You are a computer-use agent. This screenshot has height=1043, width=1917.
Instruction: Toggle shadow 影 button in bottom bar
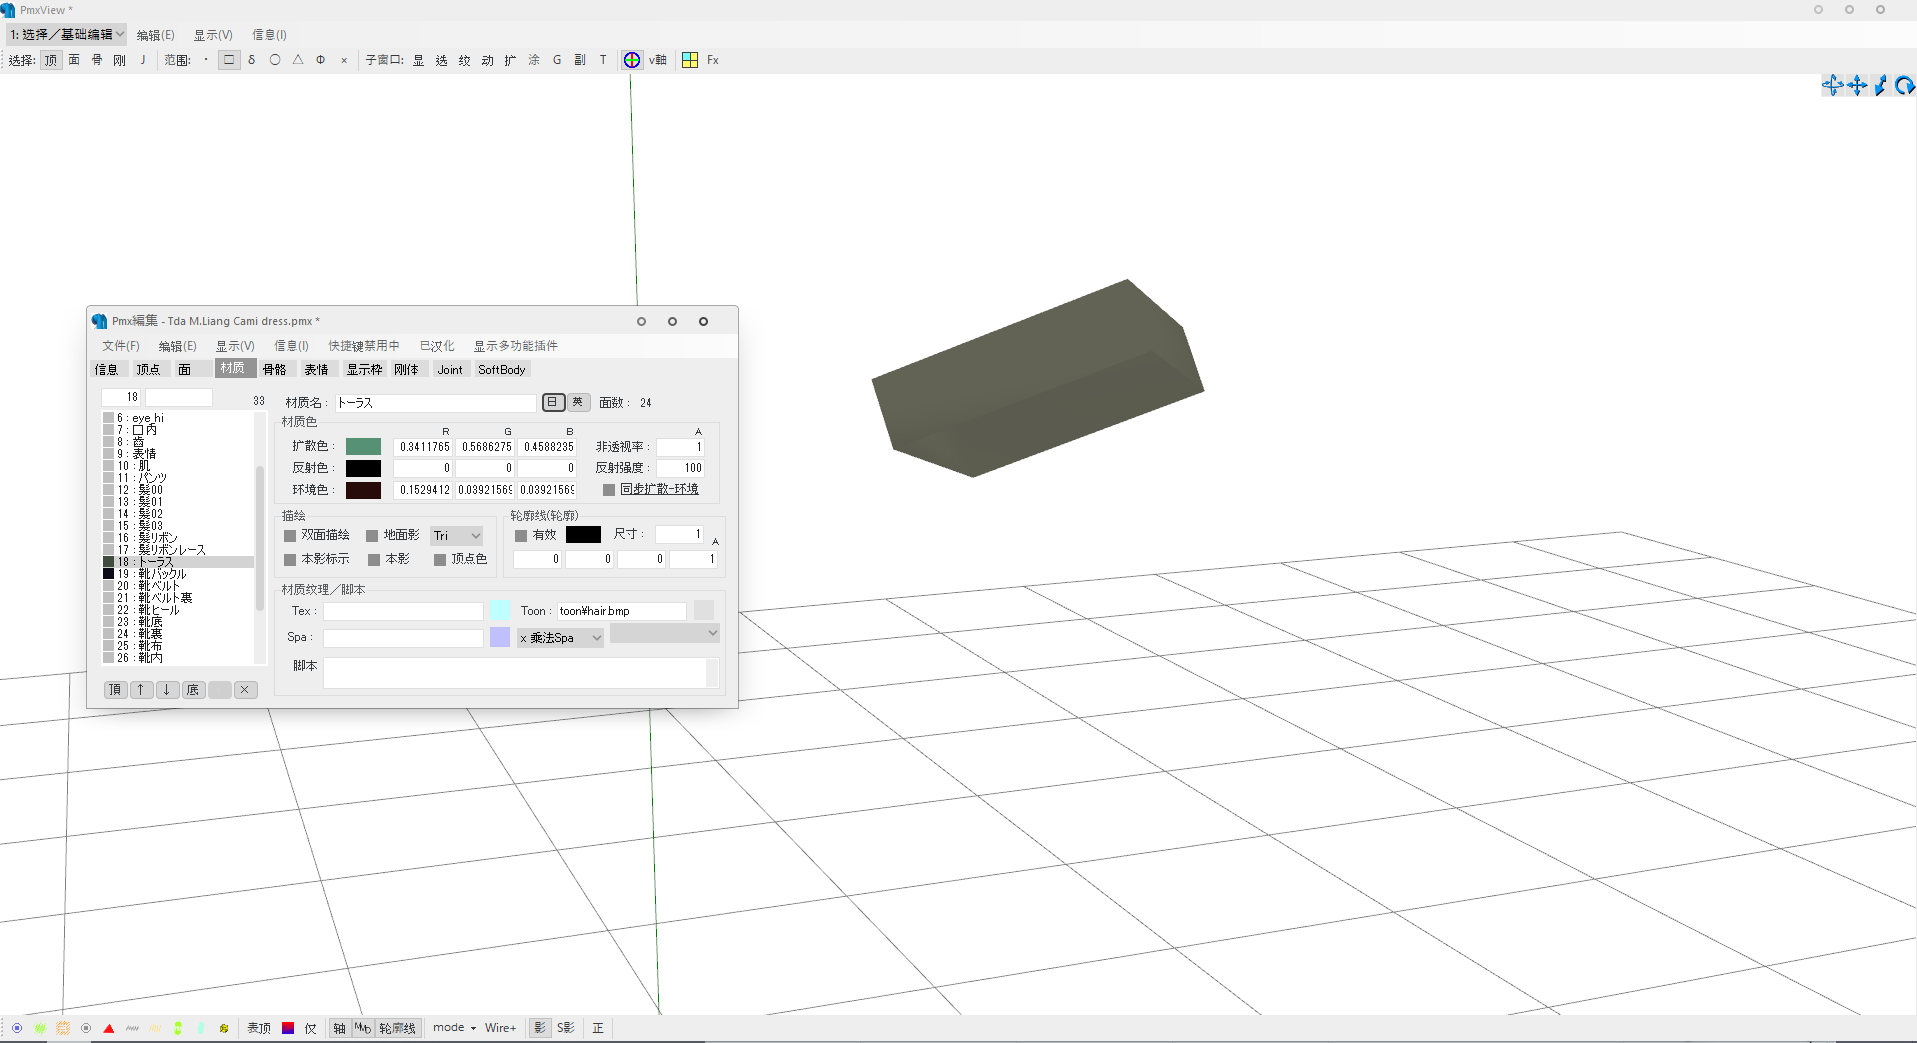click(x=540, y=1028)
